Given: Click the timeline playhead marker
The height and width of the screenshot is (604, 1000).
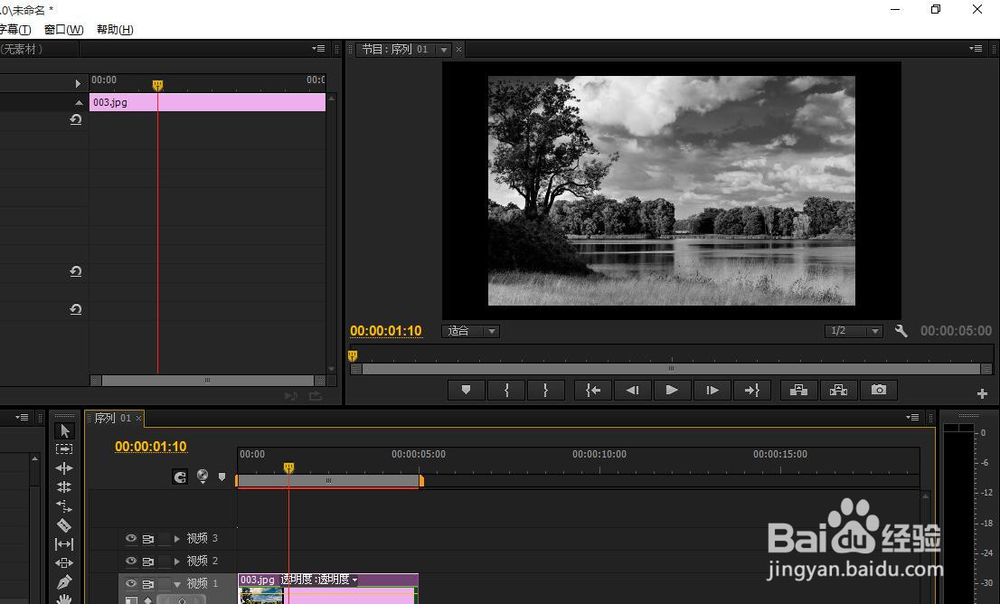Looking at the screenshot, I should (x=288, y=468).
